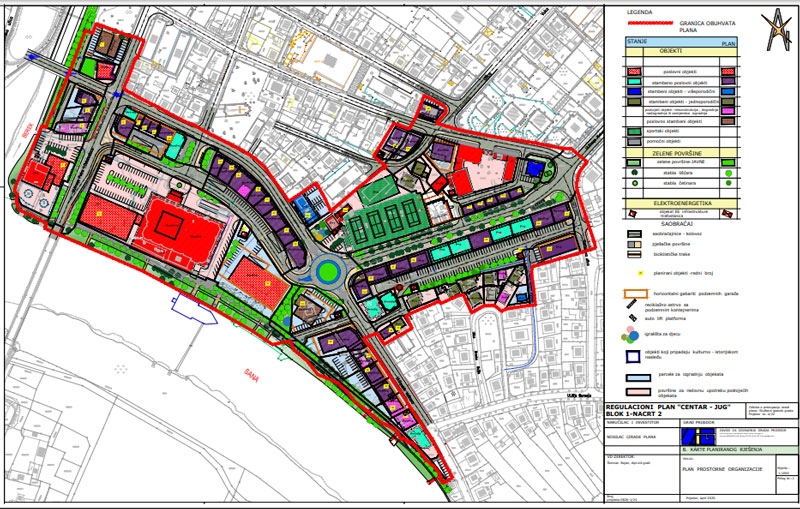Click the deciduous tree symbol in Stanje column

(x=633, y=173)
